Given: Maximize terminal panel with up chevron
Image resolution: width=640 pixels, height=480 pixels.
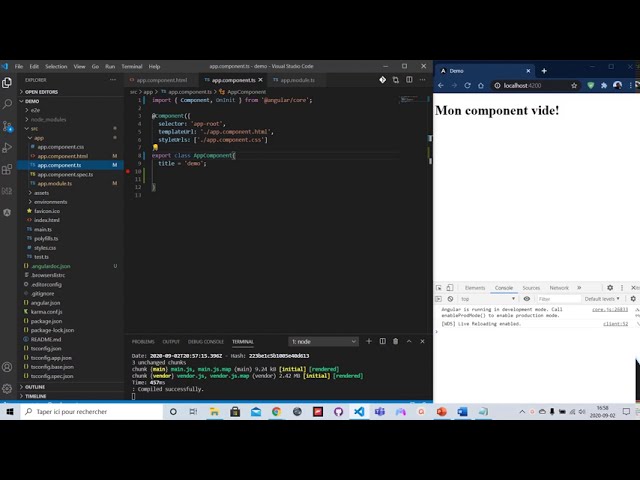Looking at the screenshot, I should point(409,341).
